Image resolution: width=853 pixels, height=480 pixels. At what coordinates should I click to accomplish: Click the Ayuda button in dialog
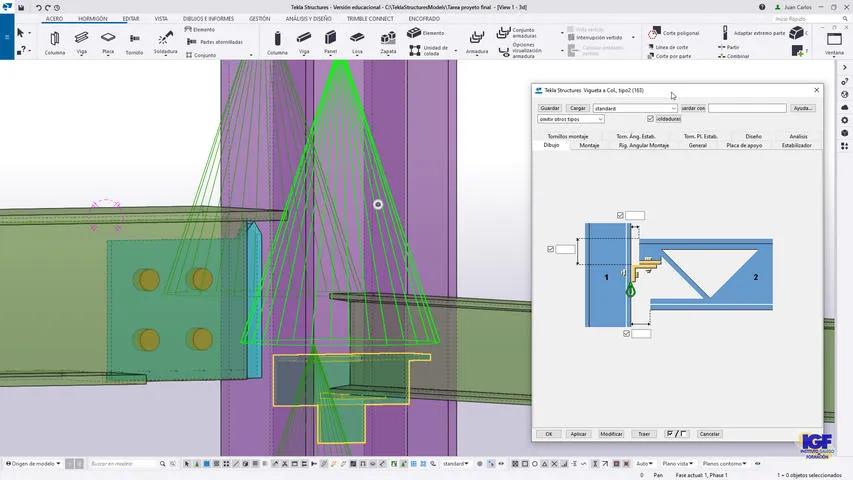coord(802,108)
